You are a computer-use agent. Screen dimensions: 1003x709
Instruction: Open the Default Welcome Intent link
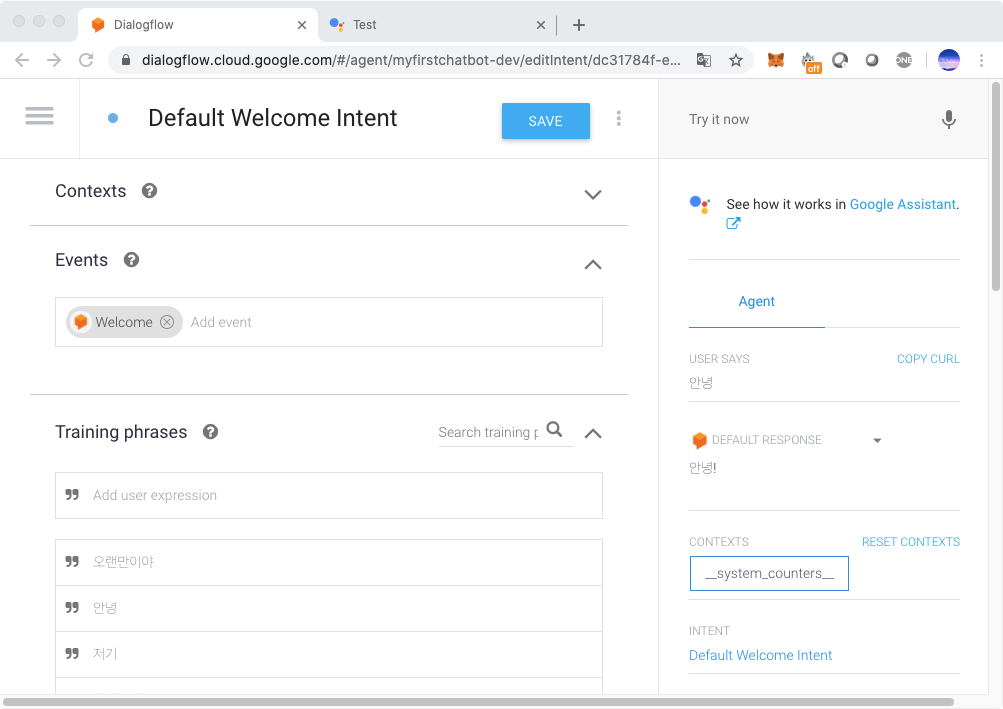click(761, 655)
